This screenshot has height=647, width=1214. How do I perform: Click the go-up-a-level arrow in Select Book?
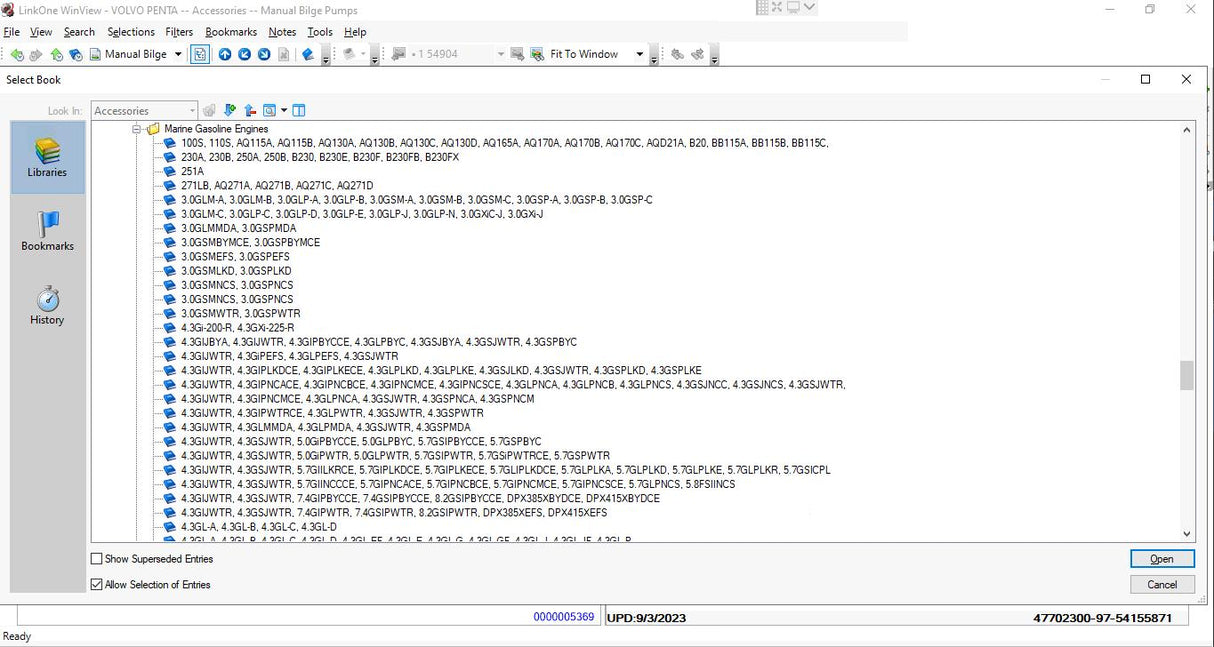point(249,110)
